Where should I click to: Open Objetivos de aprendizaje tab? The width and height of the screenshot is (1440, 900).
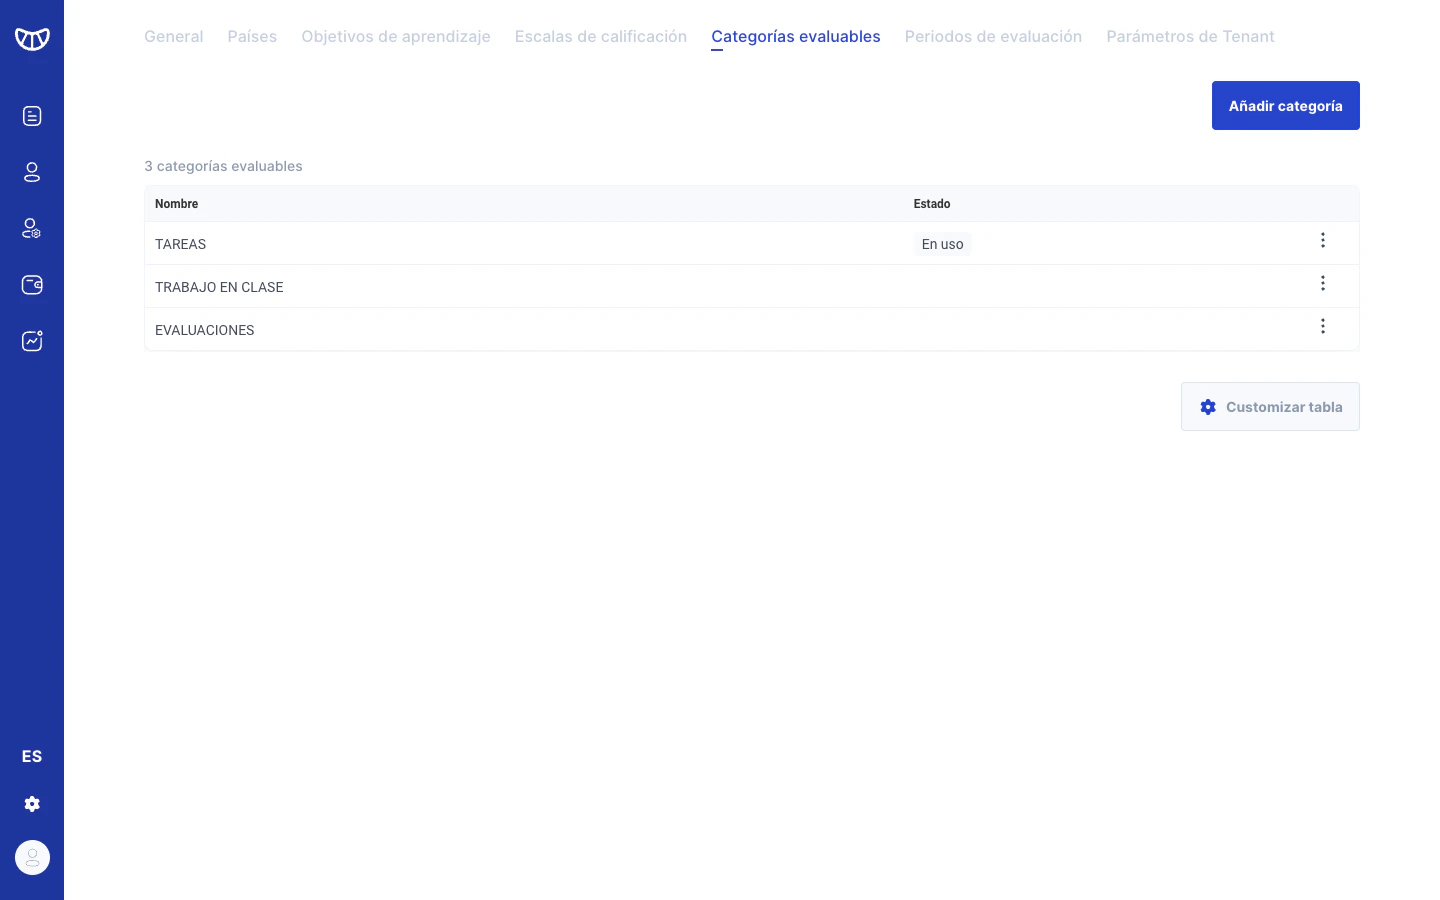click(396, 36)
